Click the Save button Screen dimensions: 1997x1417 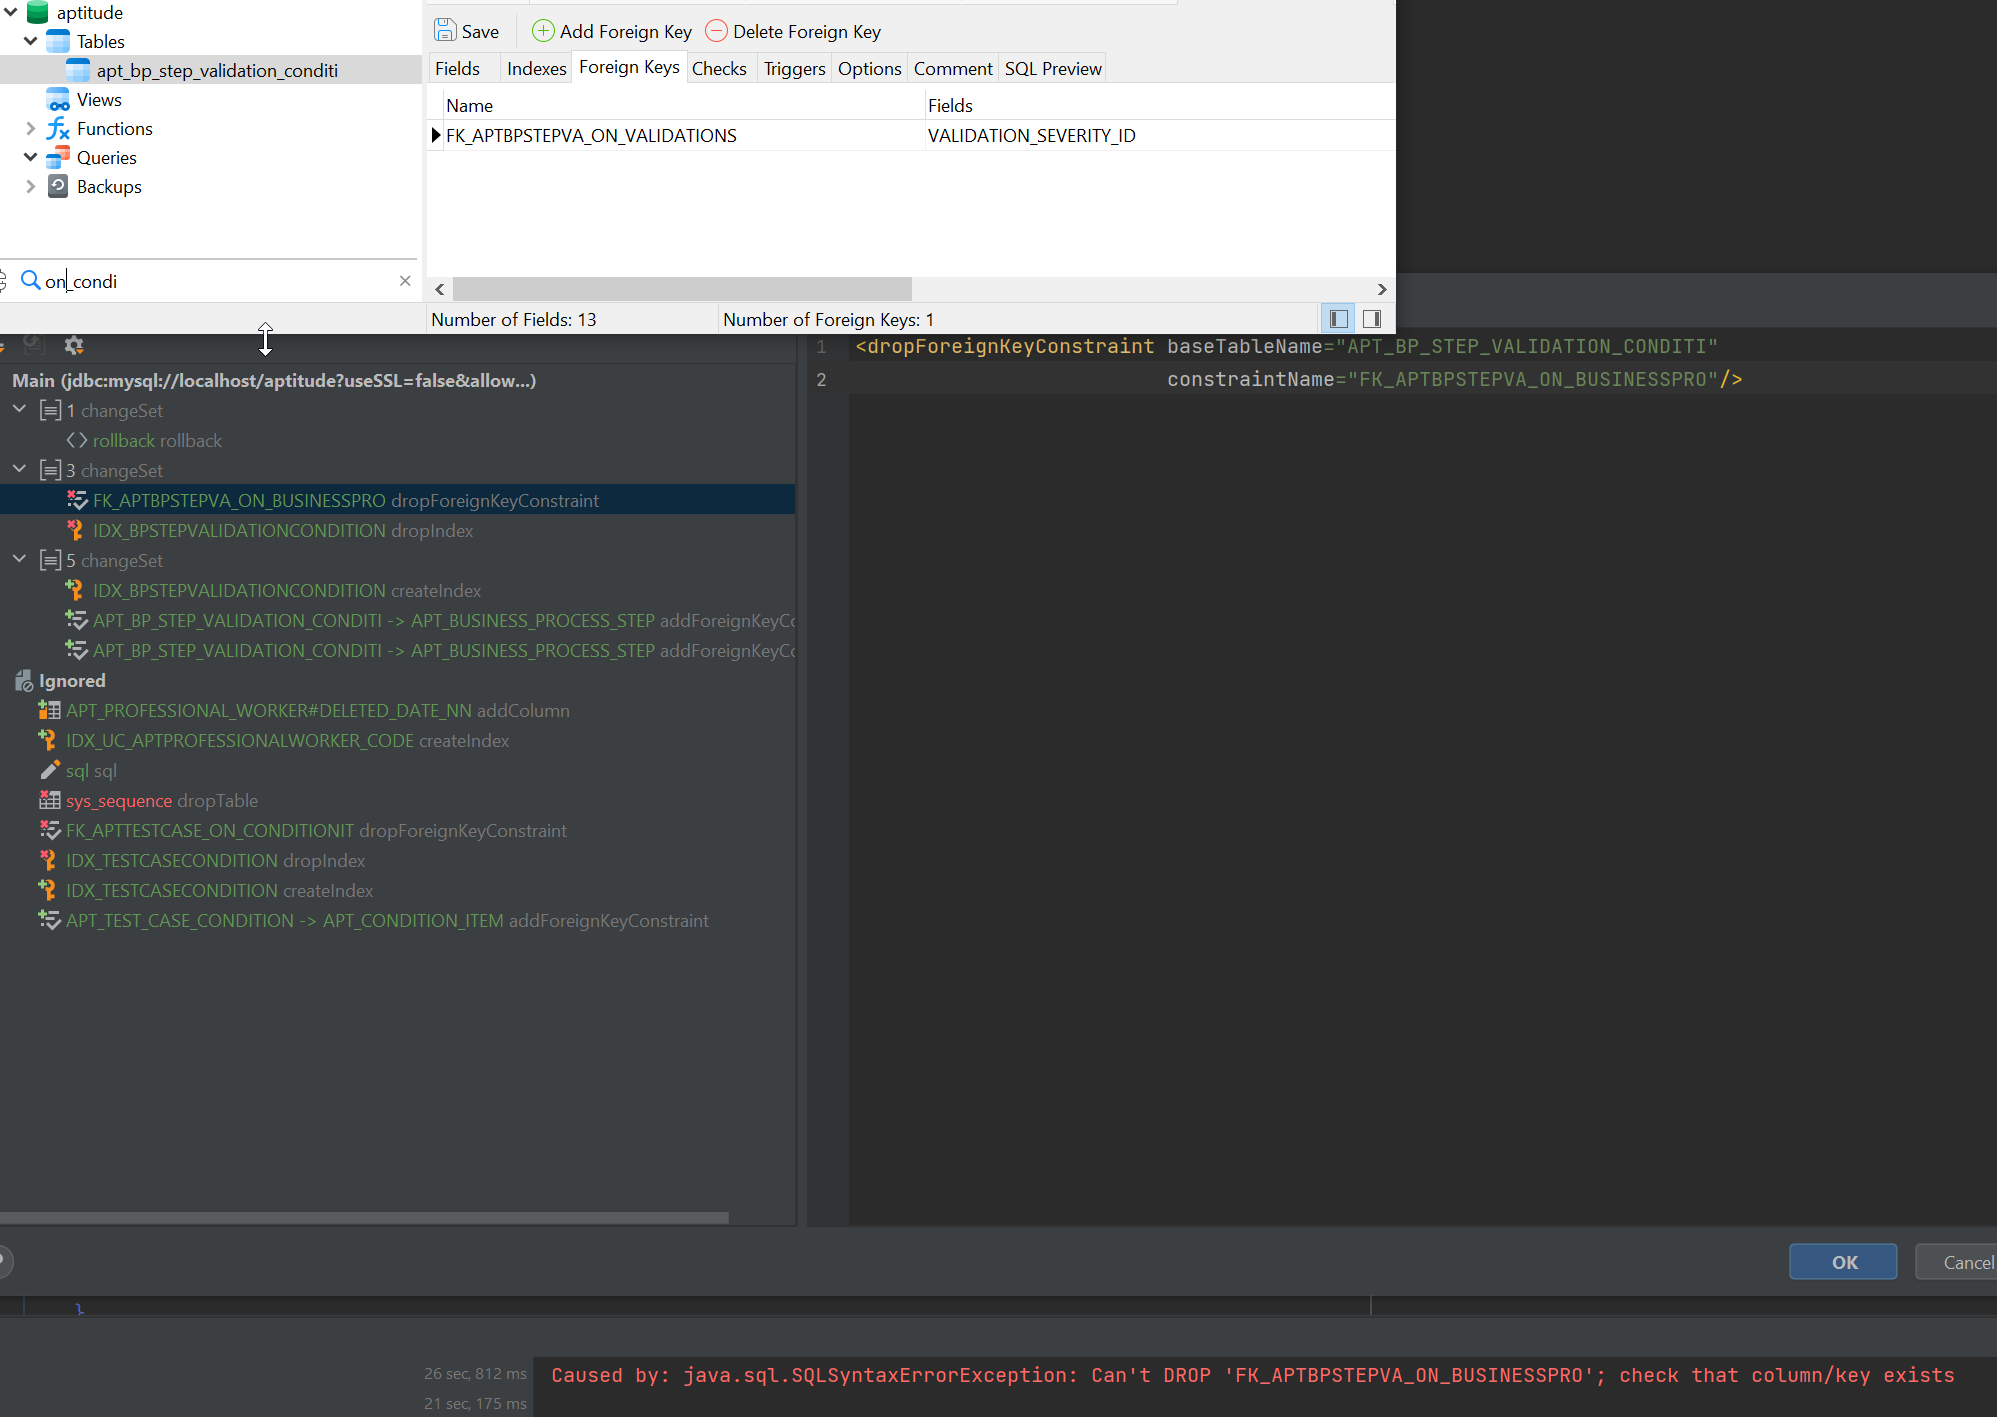click(x=467, y=31)
